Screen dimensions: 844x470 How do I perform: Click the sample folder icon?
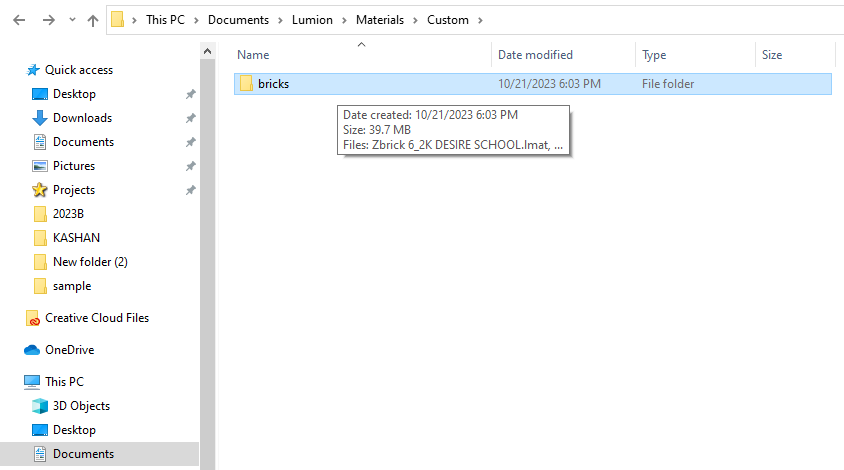pos(40,286)
